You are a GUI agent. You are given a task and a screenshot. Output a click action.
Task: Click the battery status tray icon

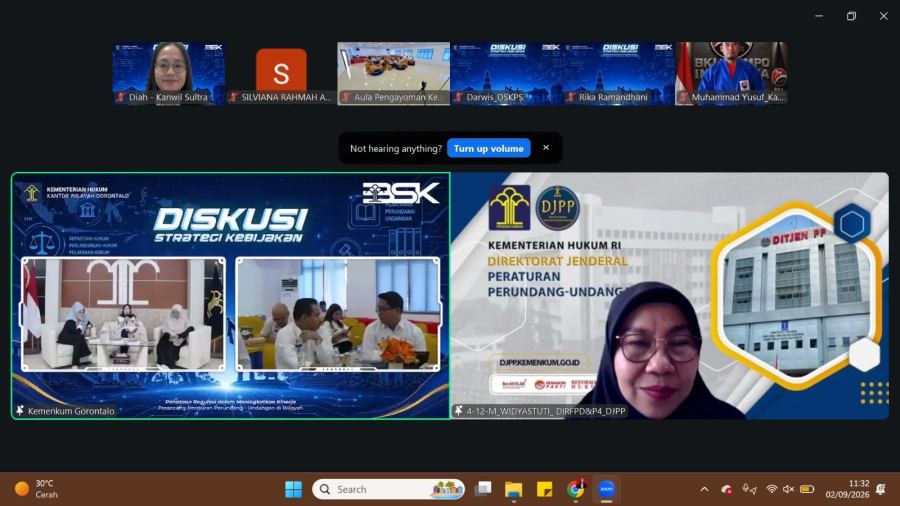click(x=807, y=489)
